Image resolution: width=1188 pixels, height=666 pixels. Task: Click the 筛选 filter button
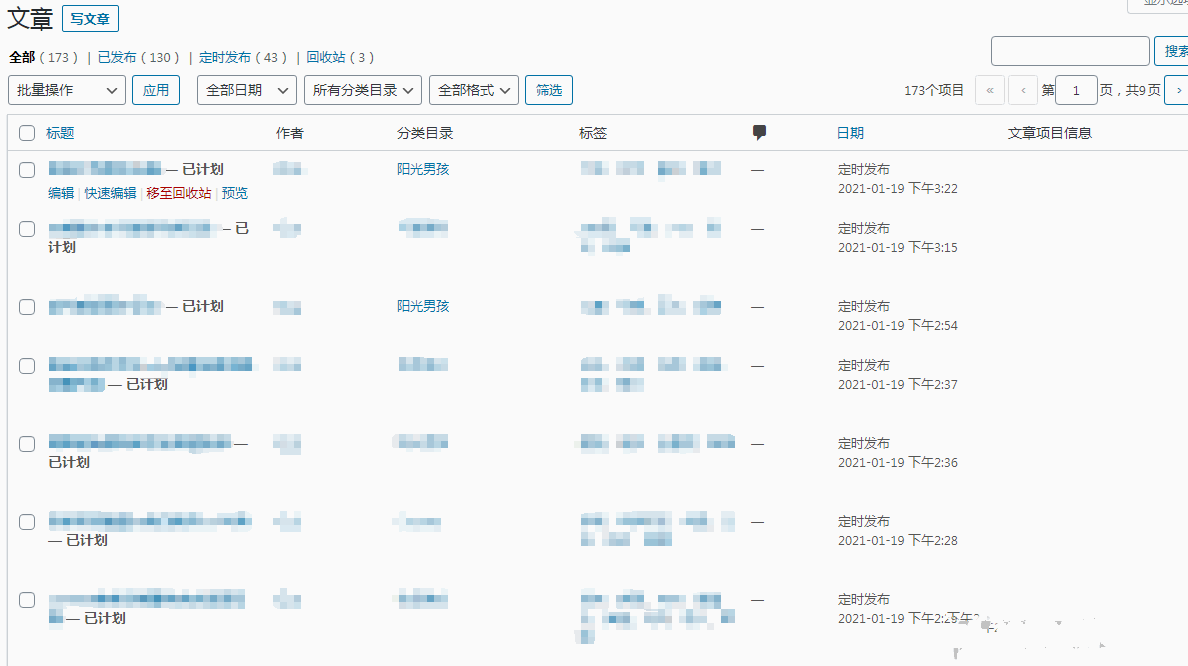pos(549,90)
